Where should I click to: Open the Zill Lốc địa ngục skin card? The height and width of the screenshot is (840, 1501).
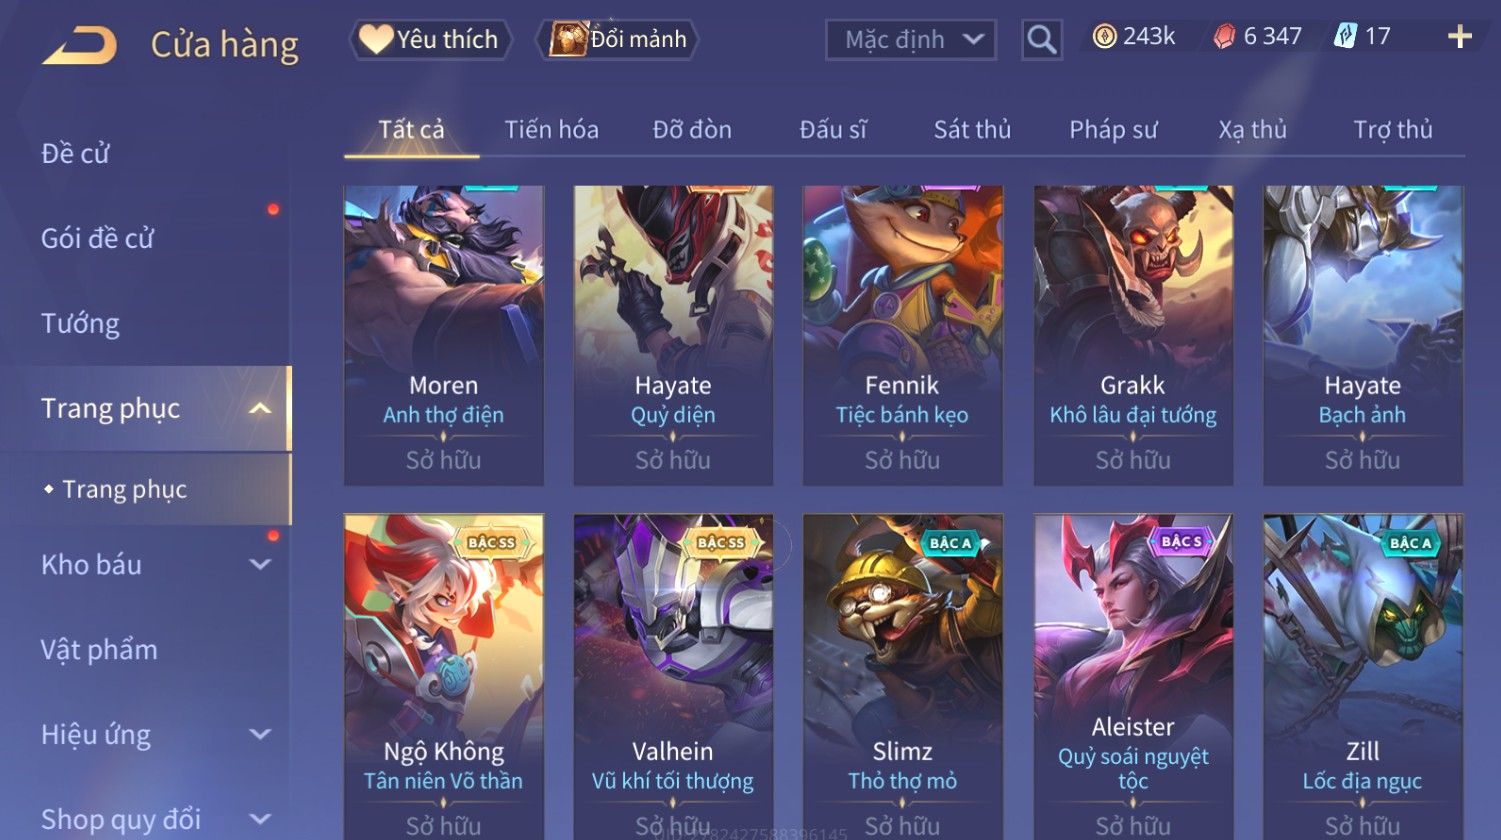pos(1363,676)
